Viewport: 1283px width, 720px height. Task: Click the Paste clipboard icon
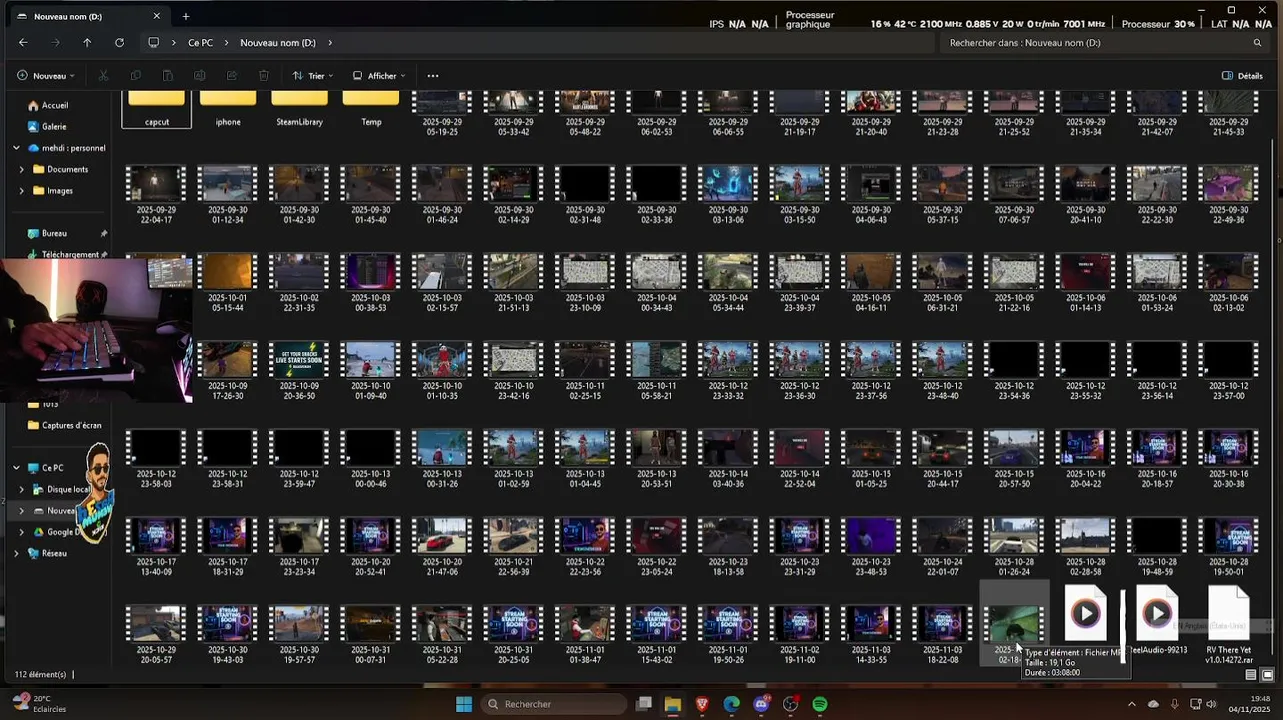[168, 76]
